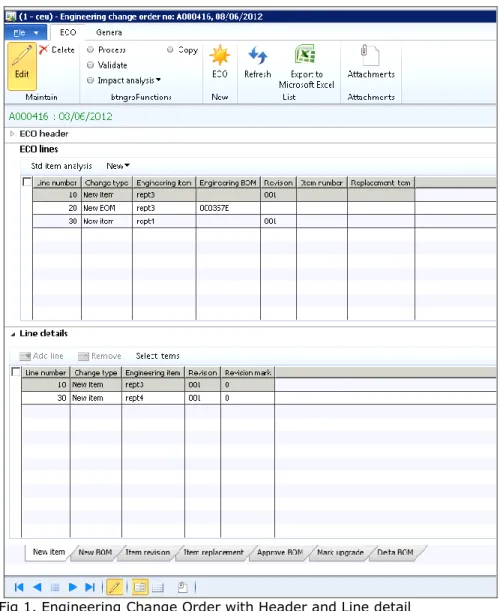This screenshot has width=500, height=611.
Task: Click the Engineering BOM value 000357E
Action: [214, 208]
